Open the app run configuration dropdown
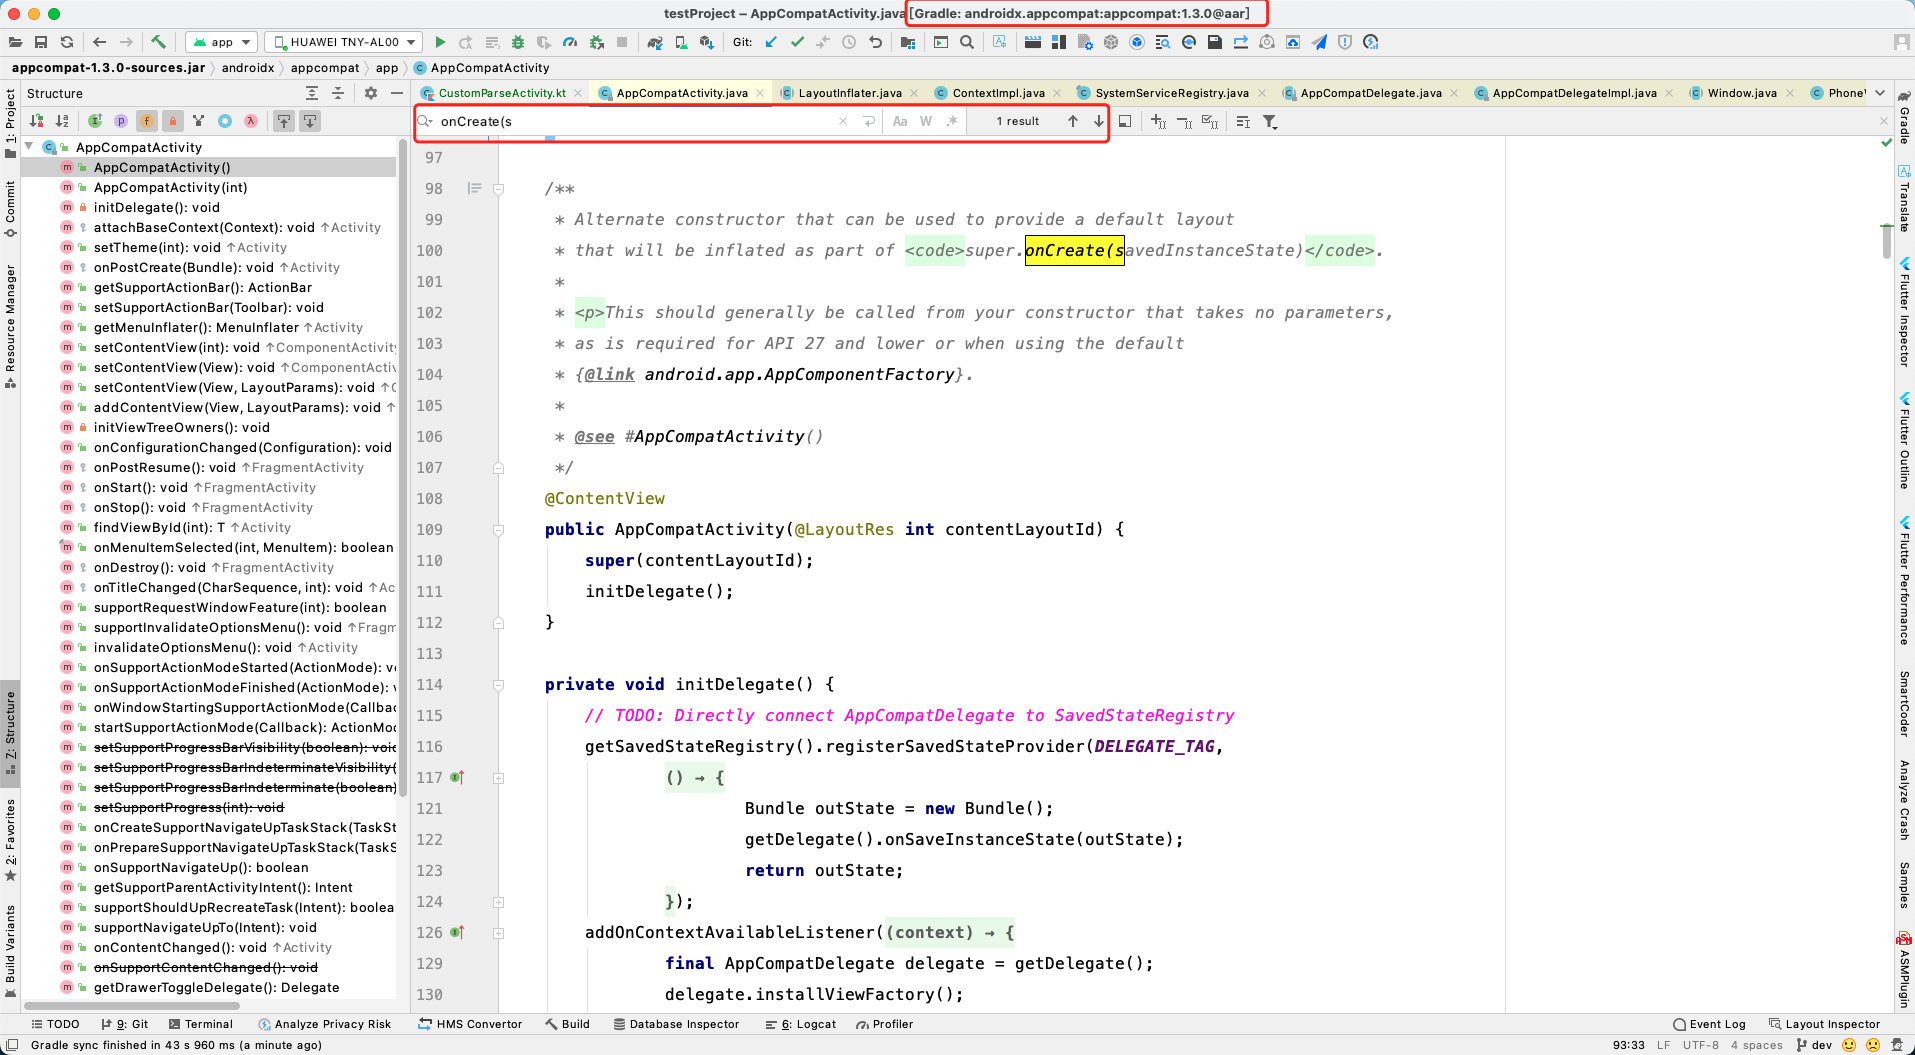Screen dimensions: 1915x1055 coord(222,42)
